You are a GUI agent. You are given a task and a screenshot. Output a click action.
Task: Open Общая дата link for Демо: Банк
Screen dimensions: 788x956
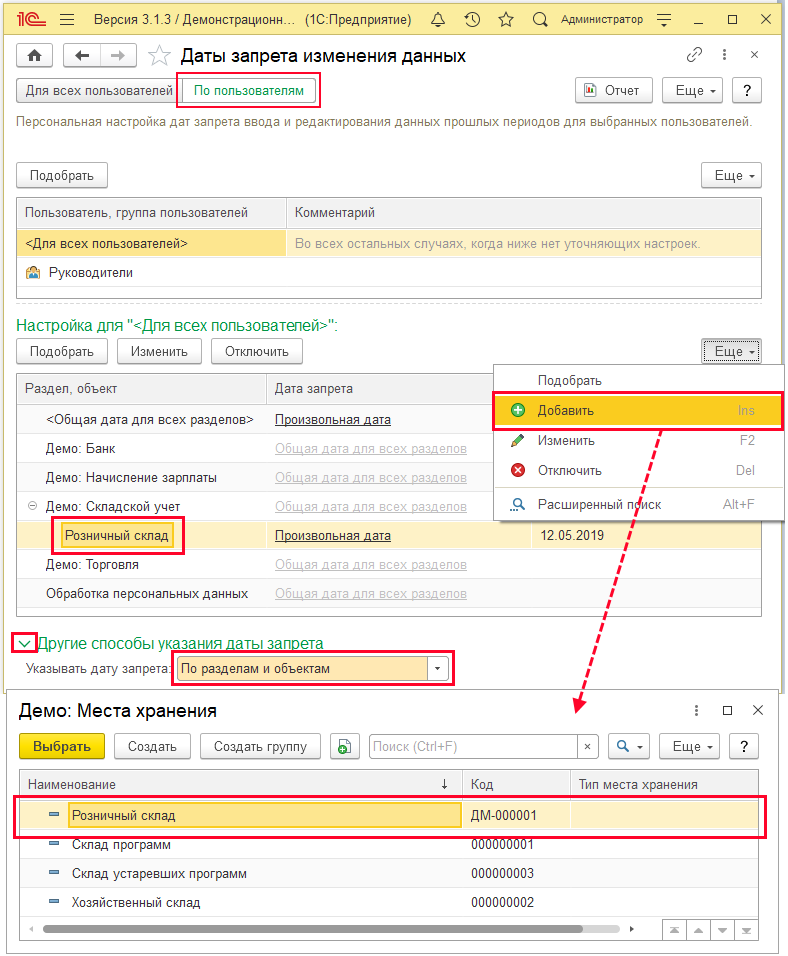click(x=371, y=449)
